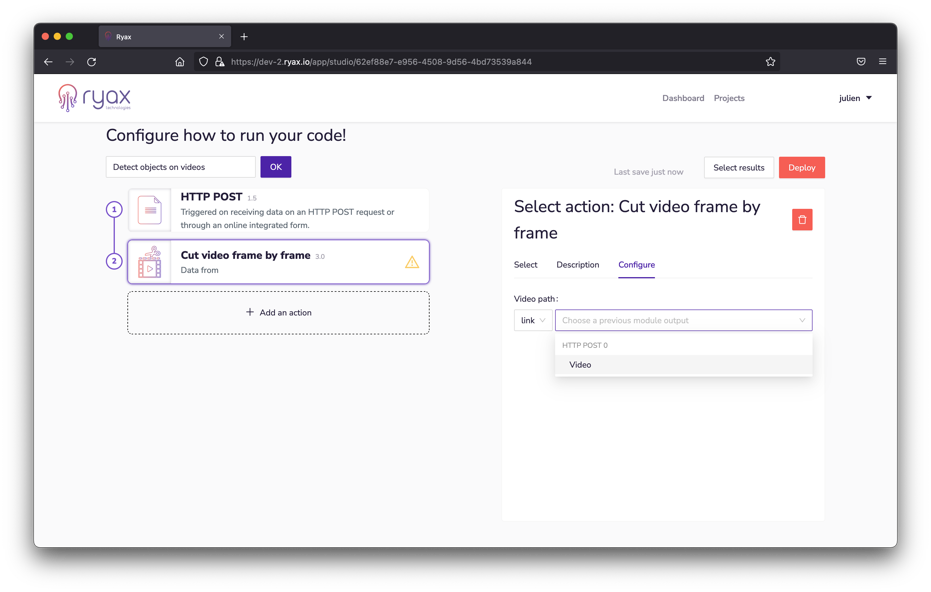Click Add an action box
931x592 pixels.
[278, 313]
